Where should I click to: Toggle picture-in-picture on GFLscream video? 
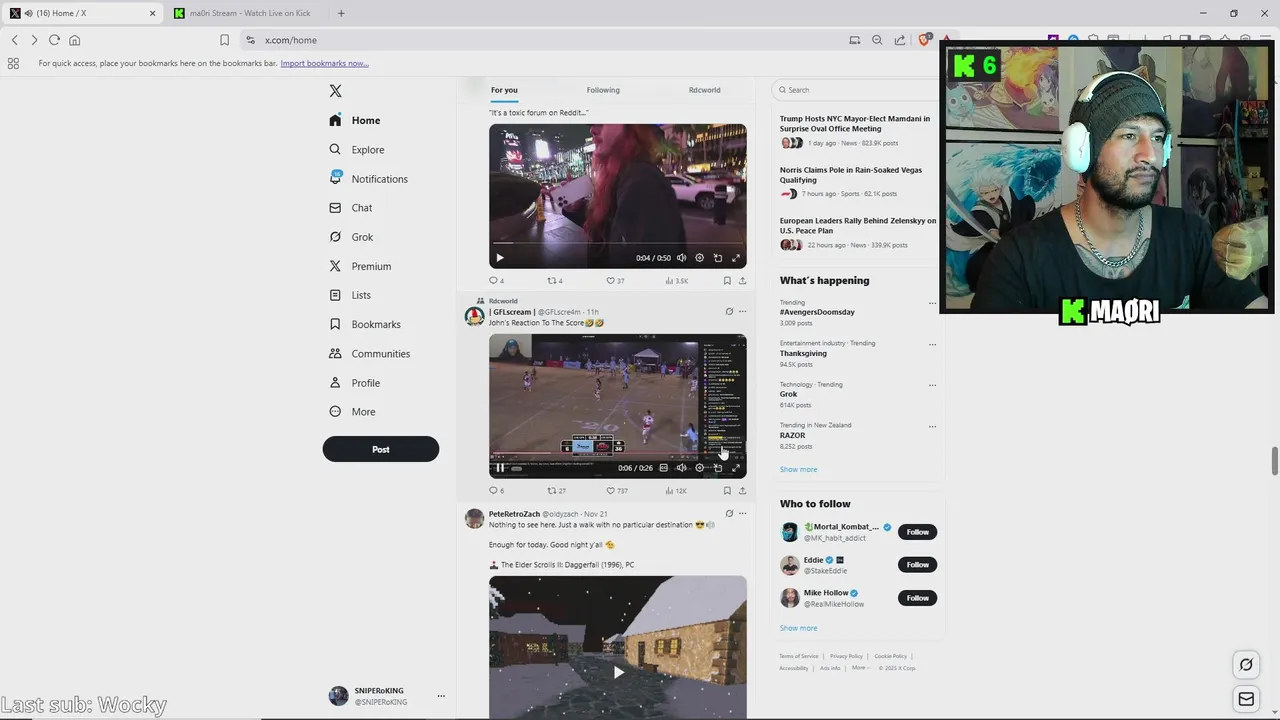click(x=717, y=468)
